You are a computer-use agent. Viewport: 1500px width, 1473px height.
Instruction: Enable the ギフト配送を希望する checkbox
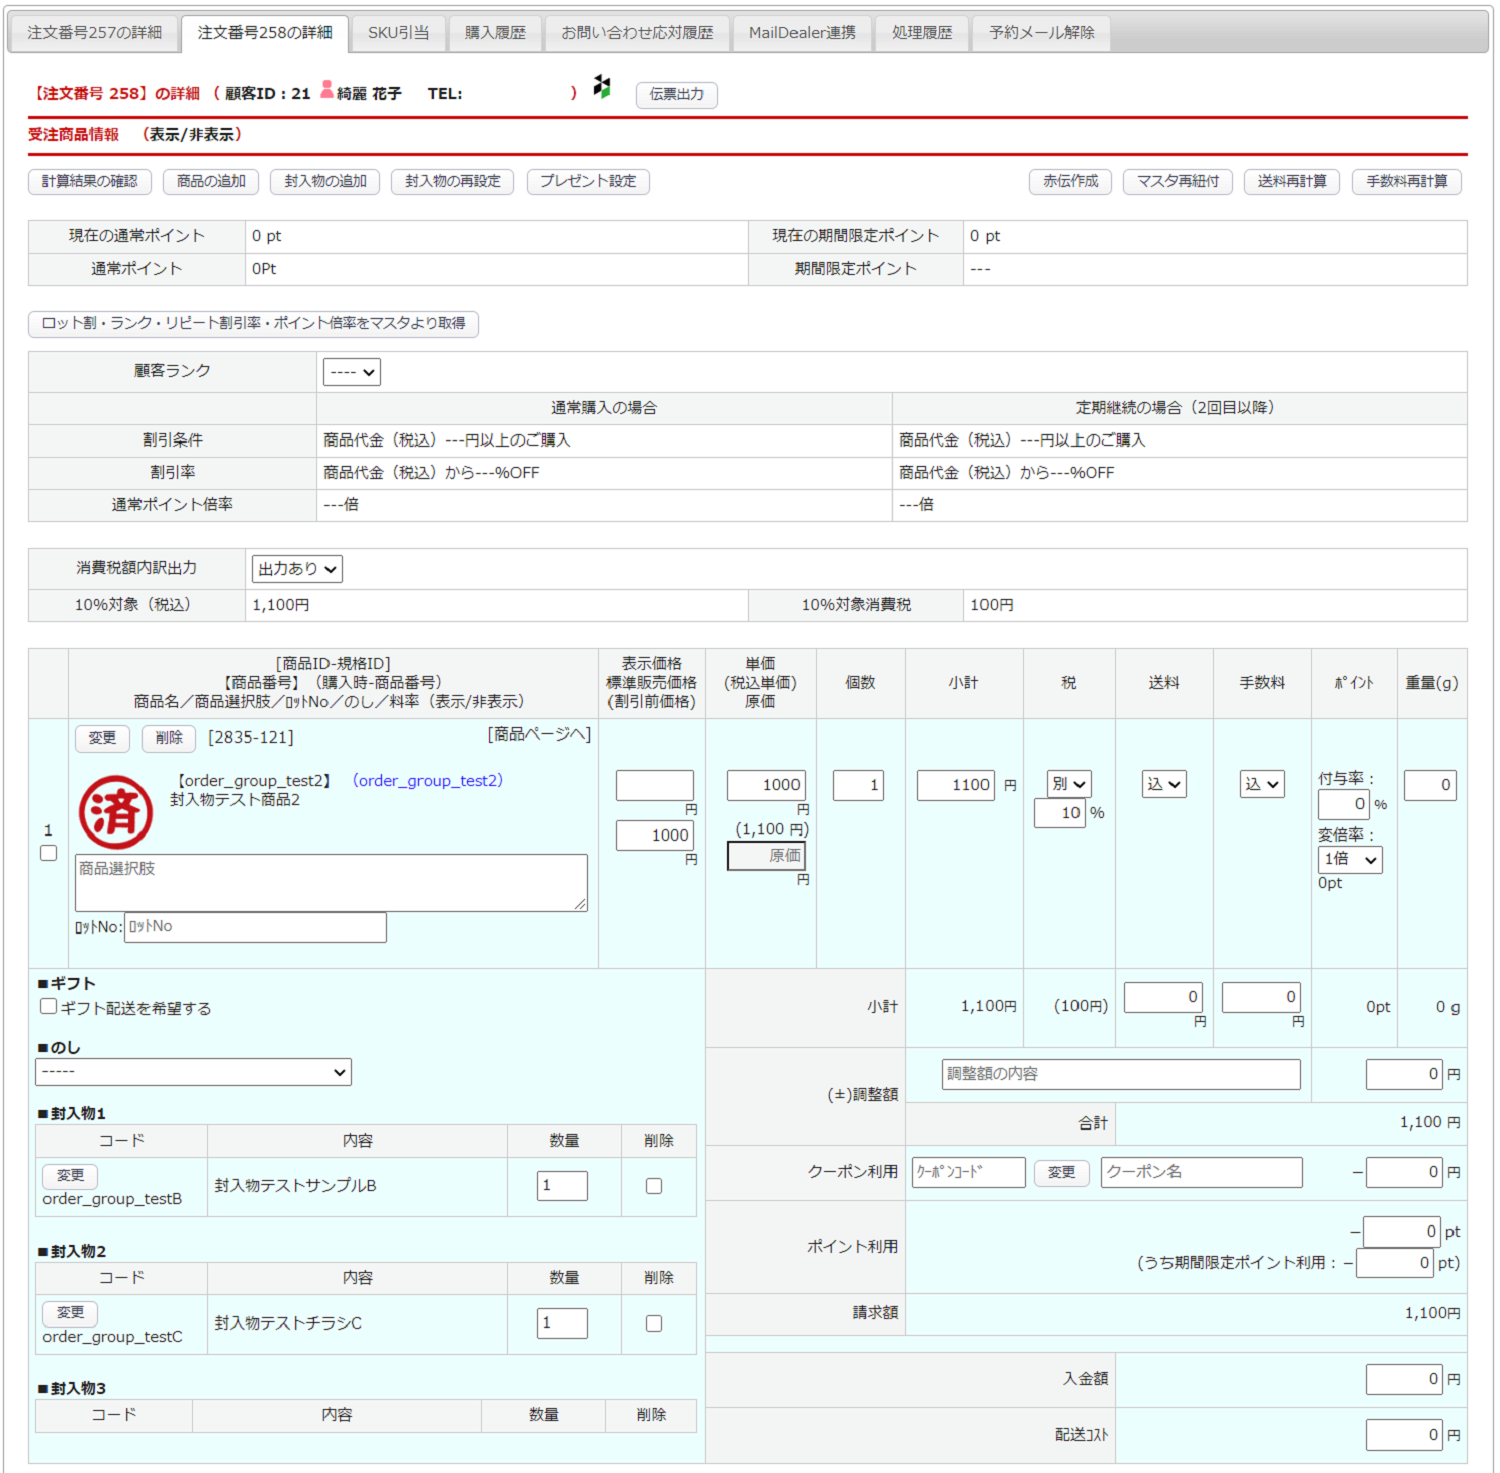point(48,1006)
